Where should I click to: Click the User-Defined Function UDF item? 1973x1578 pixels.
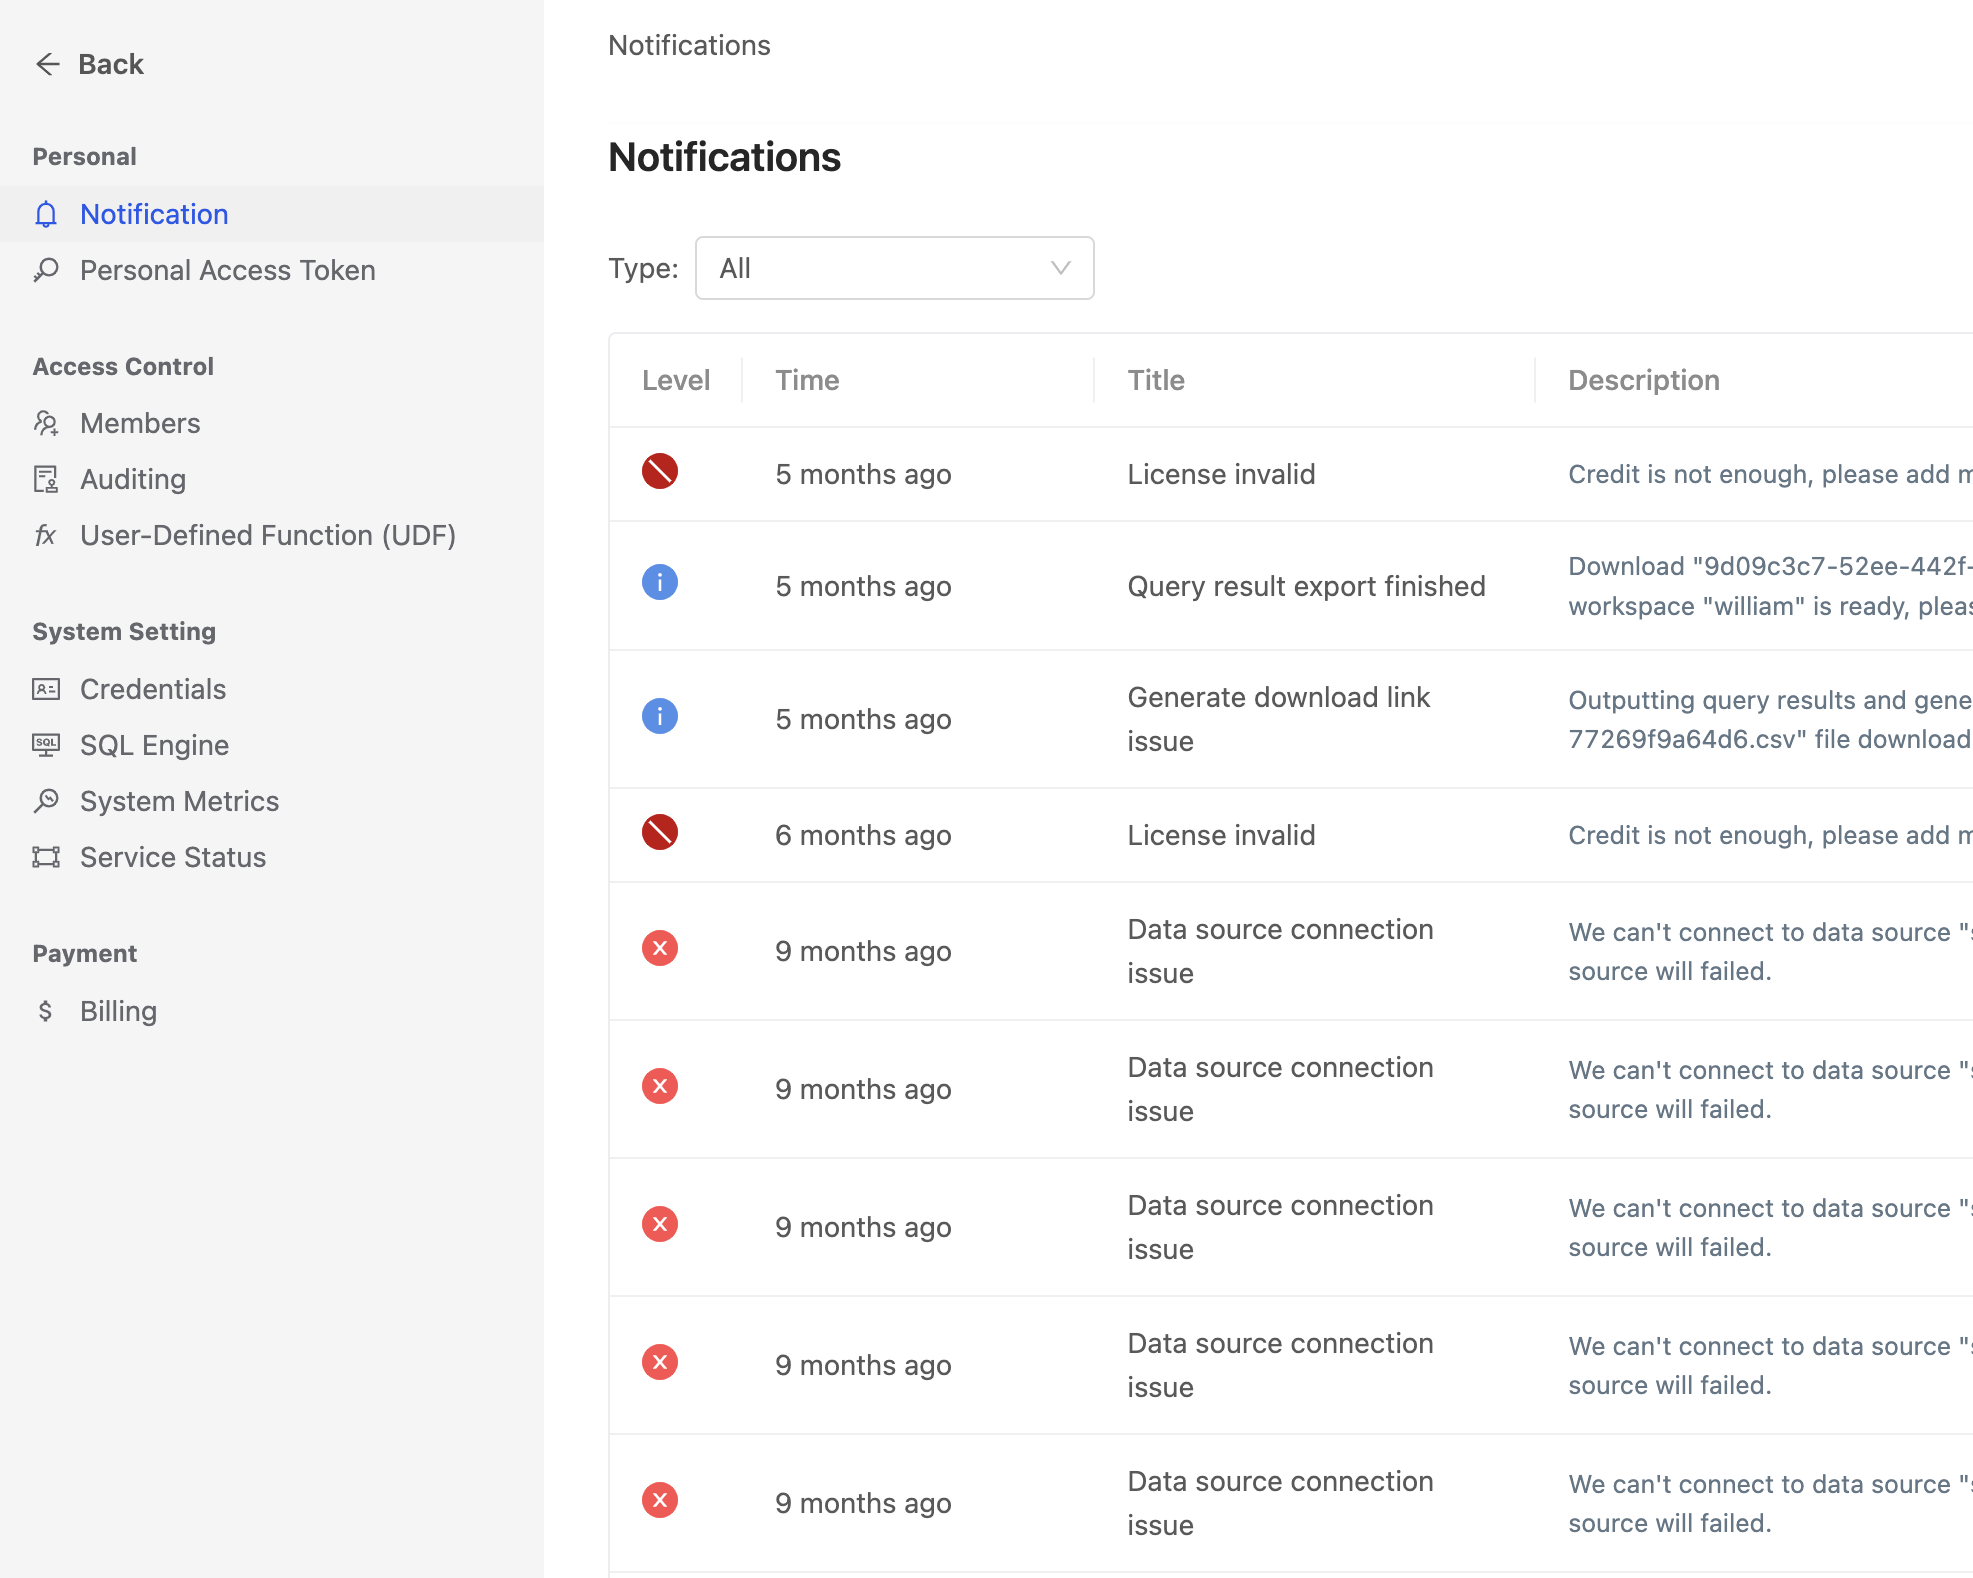(x=267, y=535)
